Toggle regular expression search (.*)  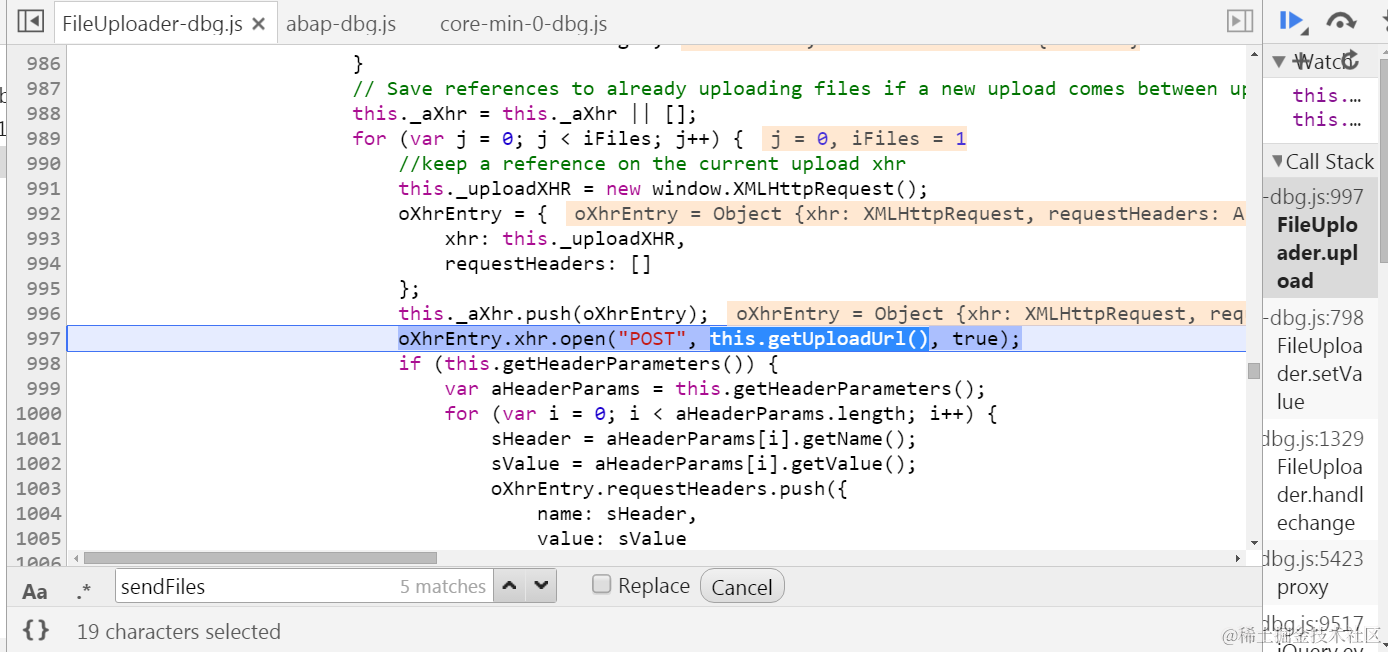coord(84,591)
